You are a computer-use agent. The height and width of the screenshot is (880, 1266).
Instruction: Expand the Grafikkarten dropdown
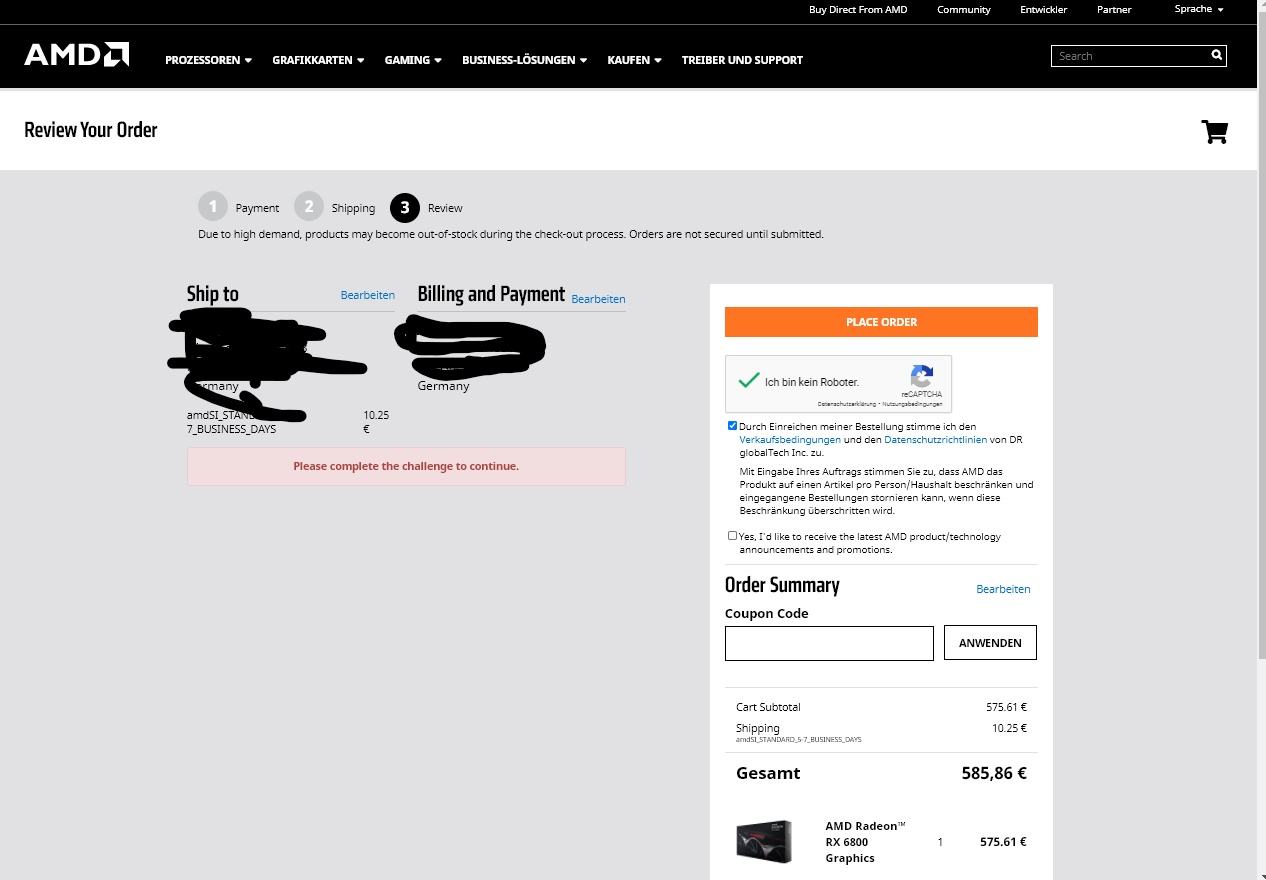point(318,60)
